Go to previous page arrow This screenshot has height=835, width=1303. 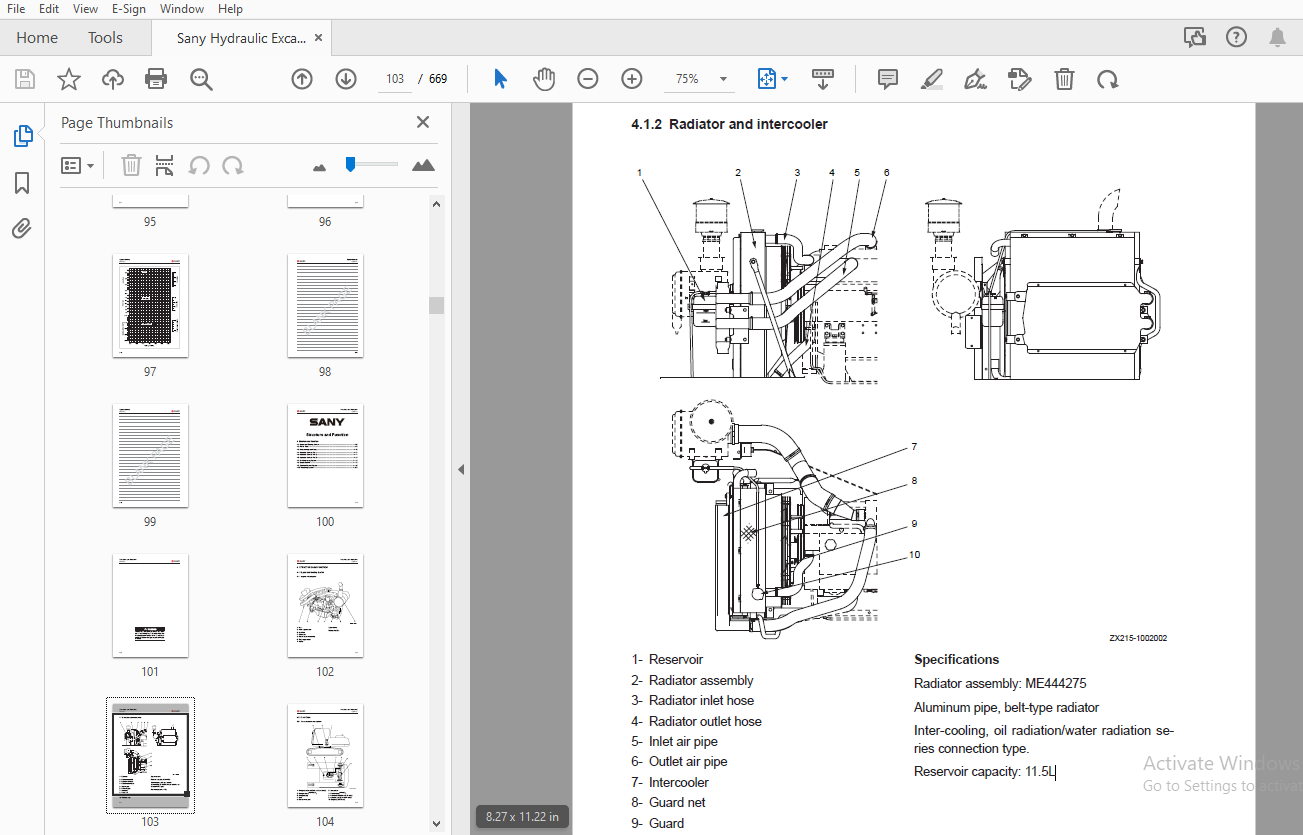tap(302, 79)
